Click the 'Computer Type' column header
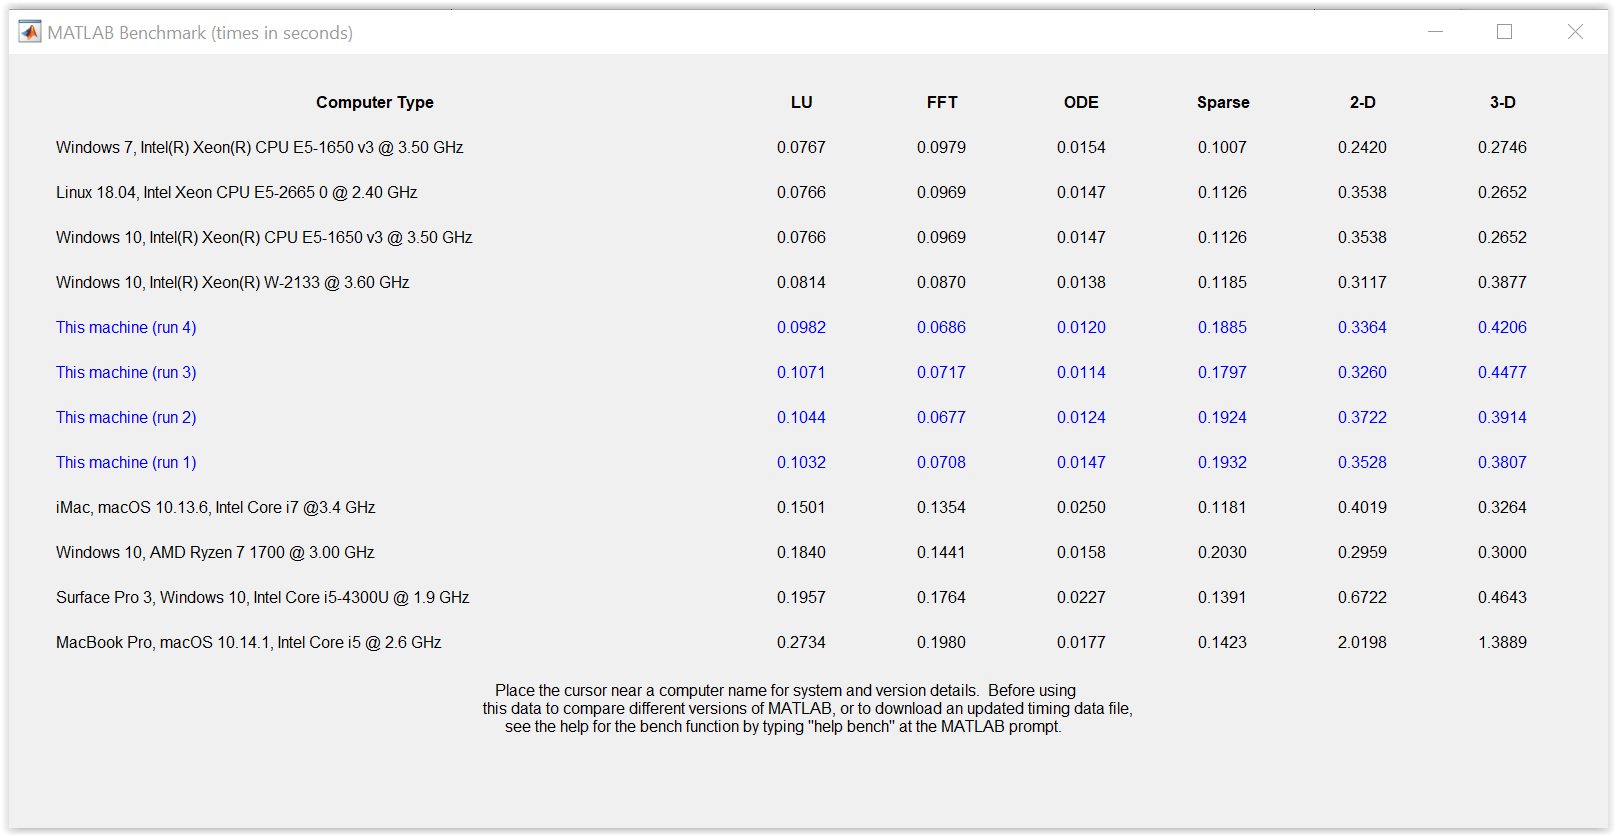 (x=375, y=102)
